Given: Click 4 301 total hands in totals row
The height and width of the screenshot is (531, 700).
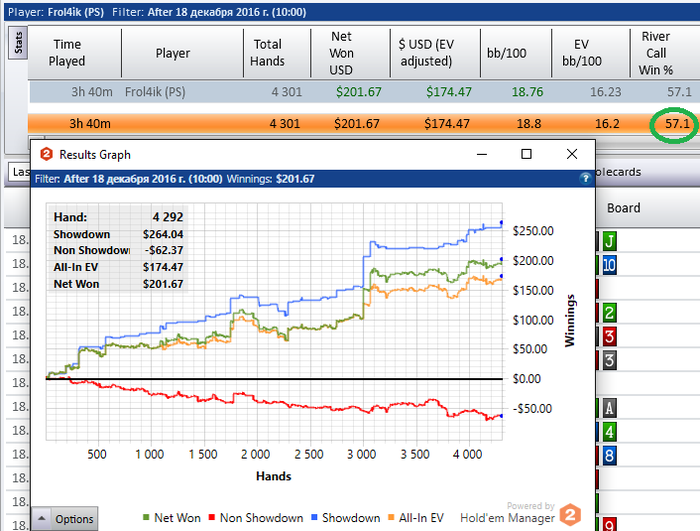Looking at the screenshot, I should [x=284, y=124].
